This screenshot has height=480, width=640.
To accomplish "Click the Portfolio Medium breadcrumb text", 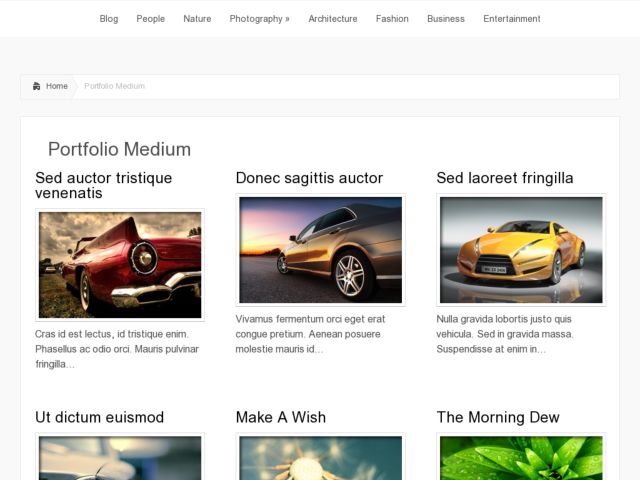I will (x=115, y=86).
